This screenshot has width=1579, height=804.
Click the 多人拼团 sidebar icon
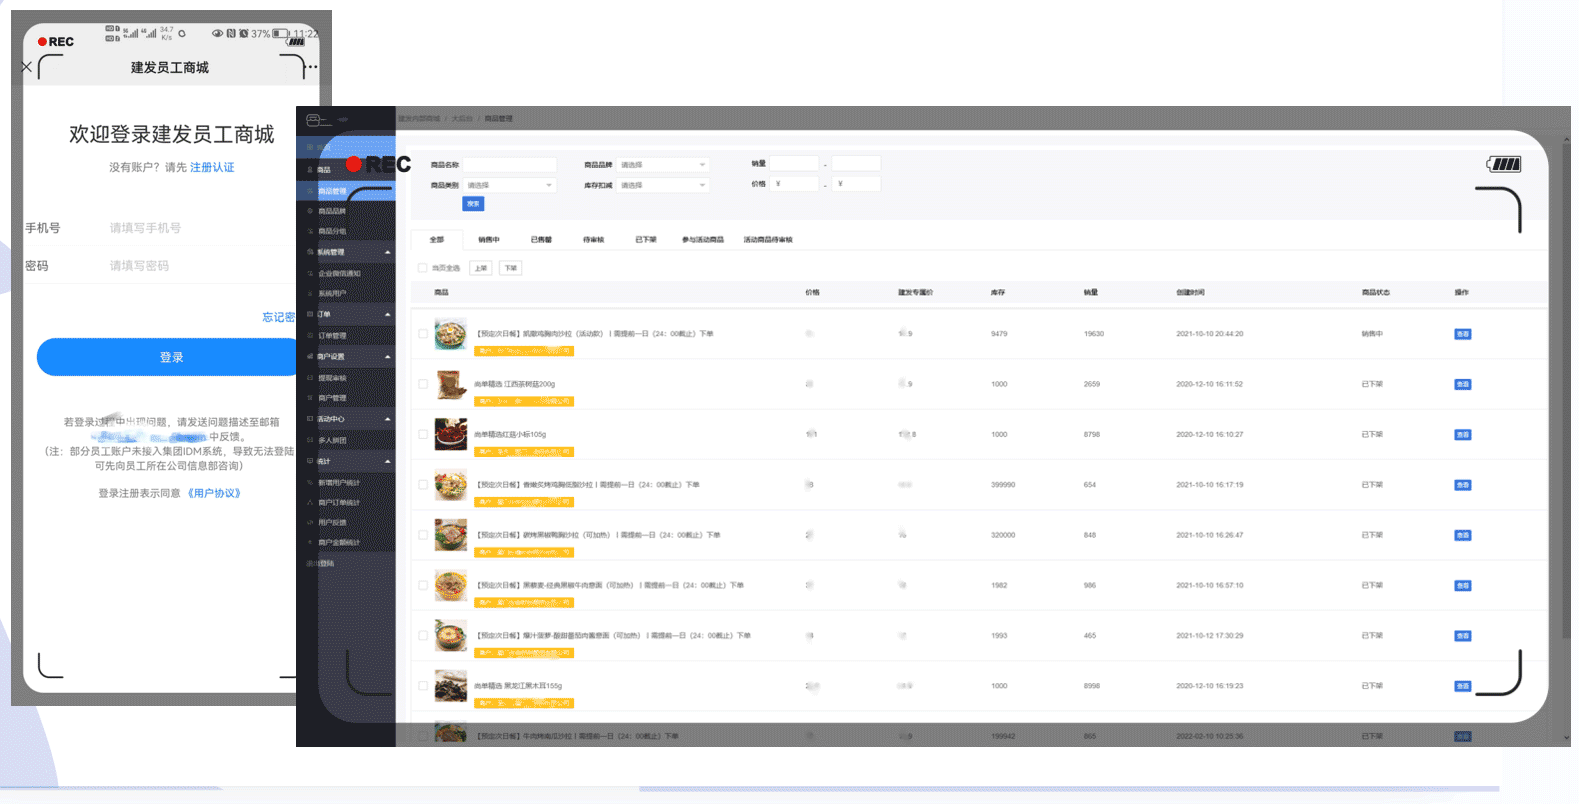click(x=310, y=440)
